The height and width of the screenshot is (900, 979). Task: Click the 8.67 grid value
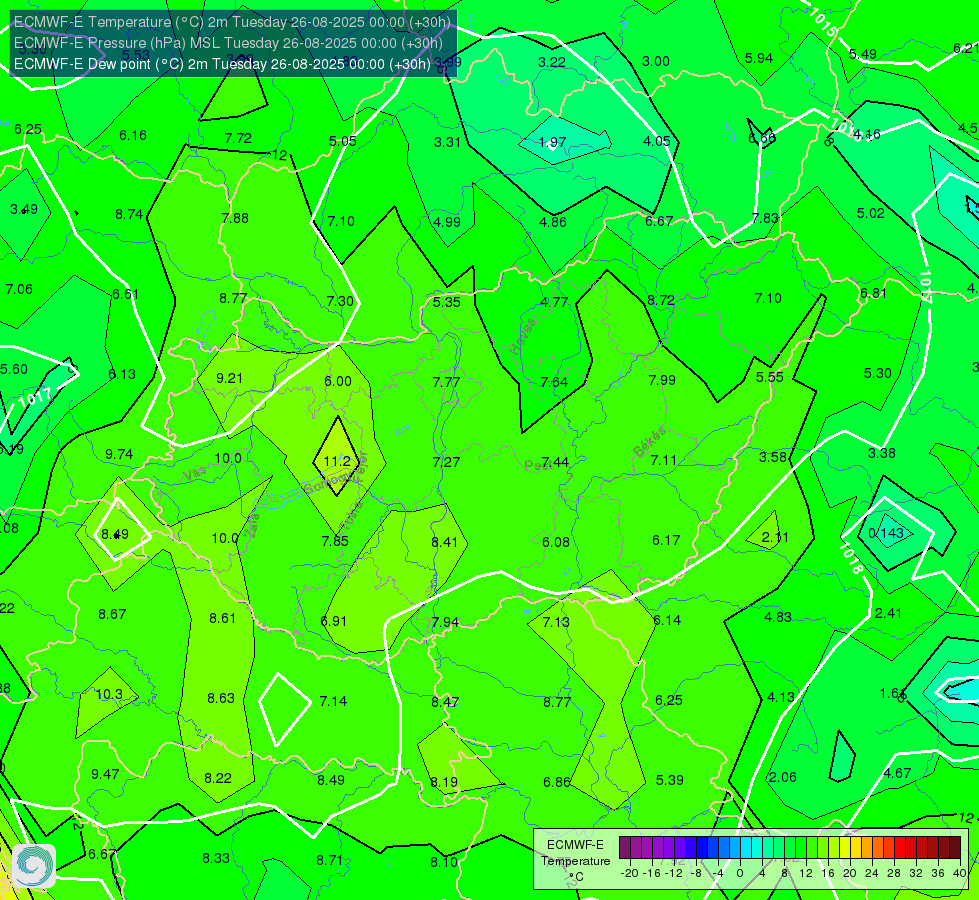tap(112, 614)
